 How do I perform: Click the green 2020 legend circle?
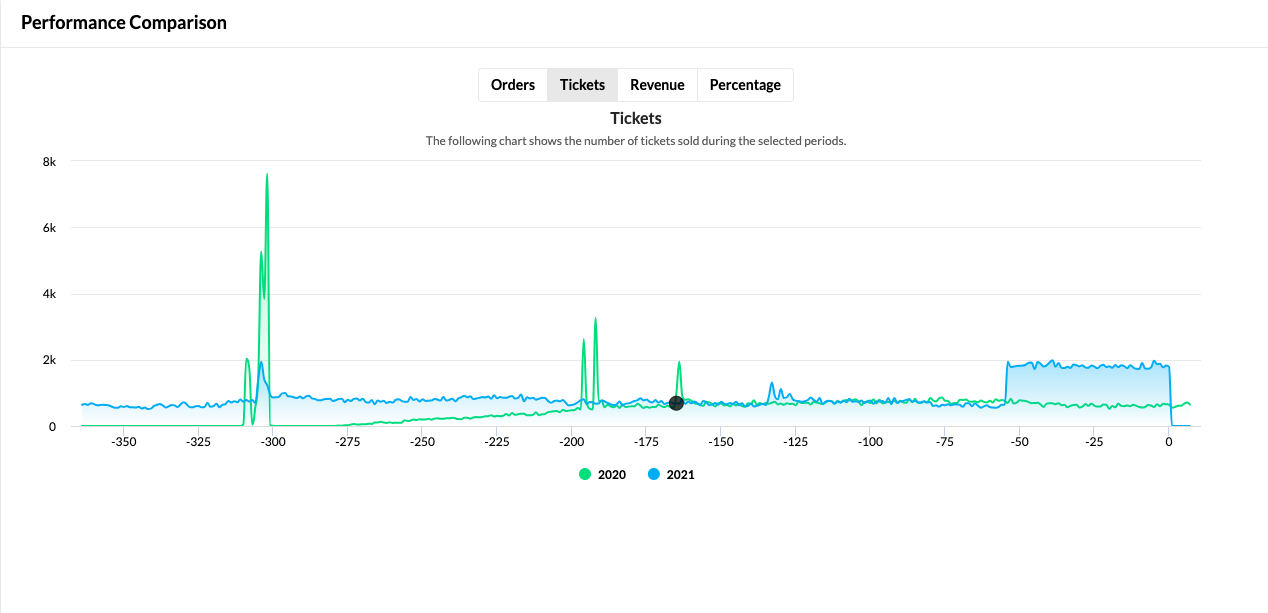point(585,475)
